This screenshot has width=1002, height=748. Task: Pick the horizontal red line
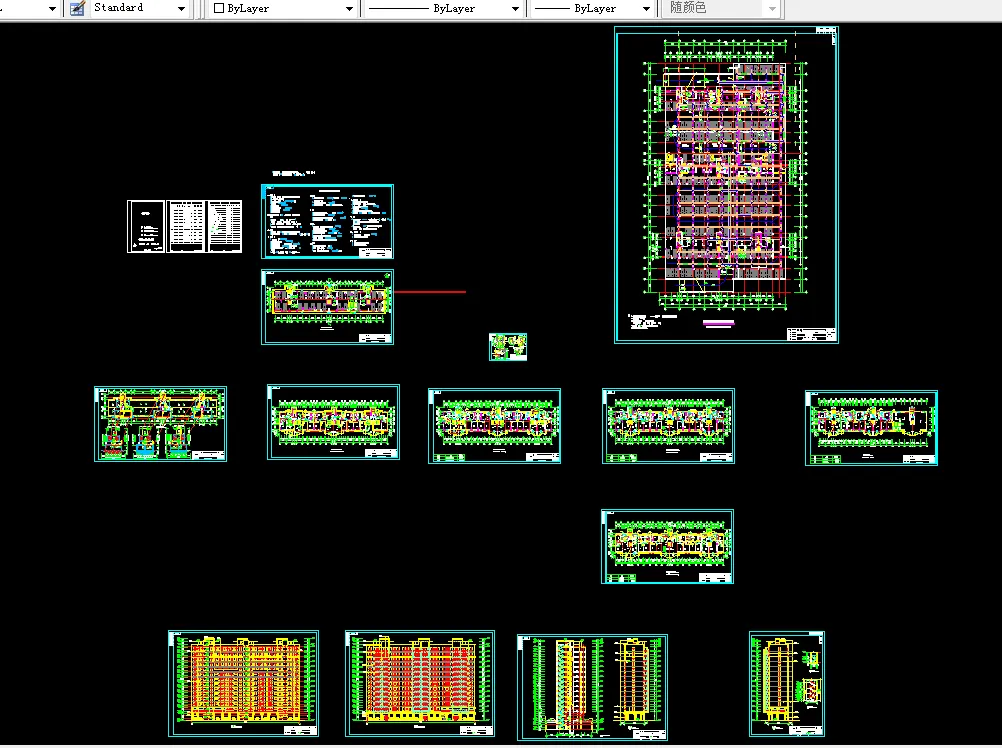[x=430, y=292]
